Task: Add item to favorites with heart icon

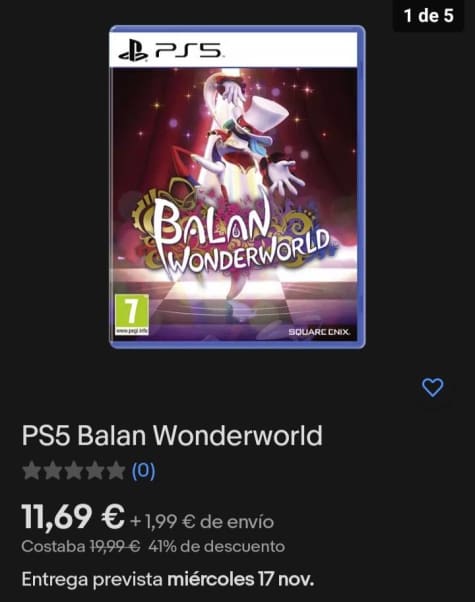Action: [x=433, y=387]
